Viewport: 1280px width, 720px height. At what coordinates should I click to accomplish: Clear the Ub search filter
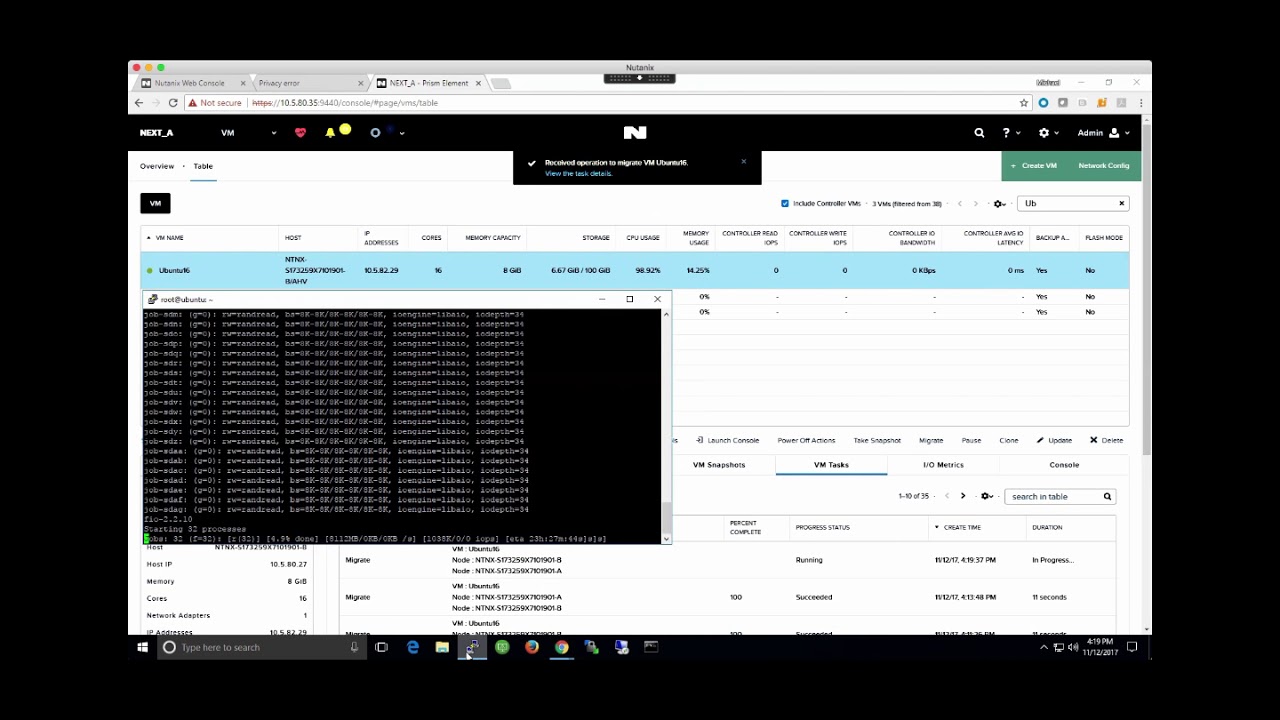(1121, 203)
